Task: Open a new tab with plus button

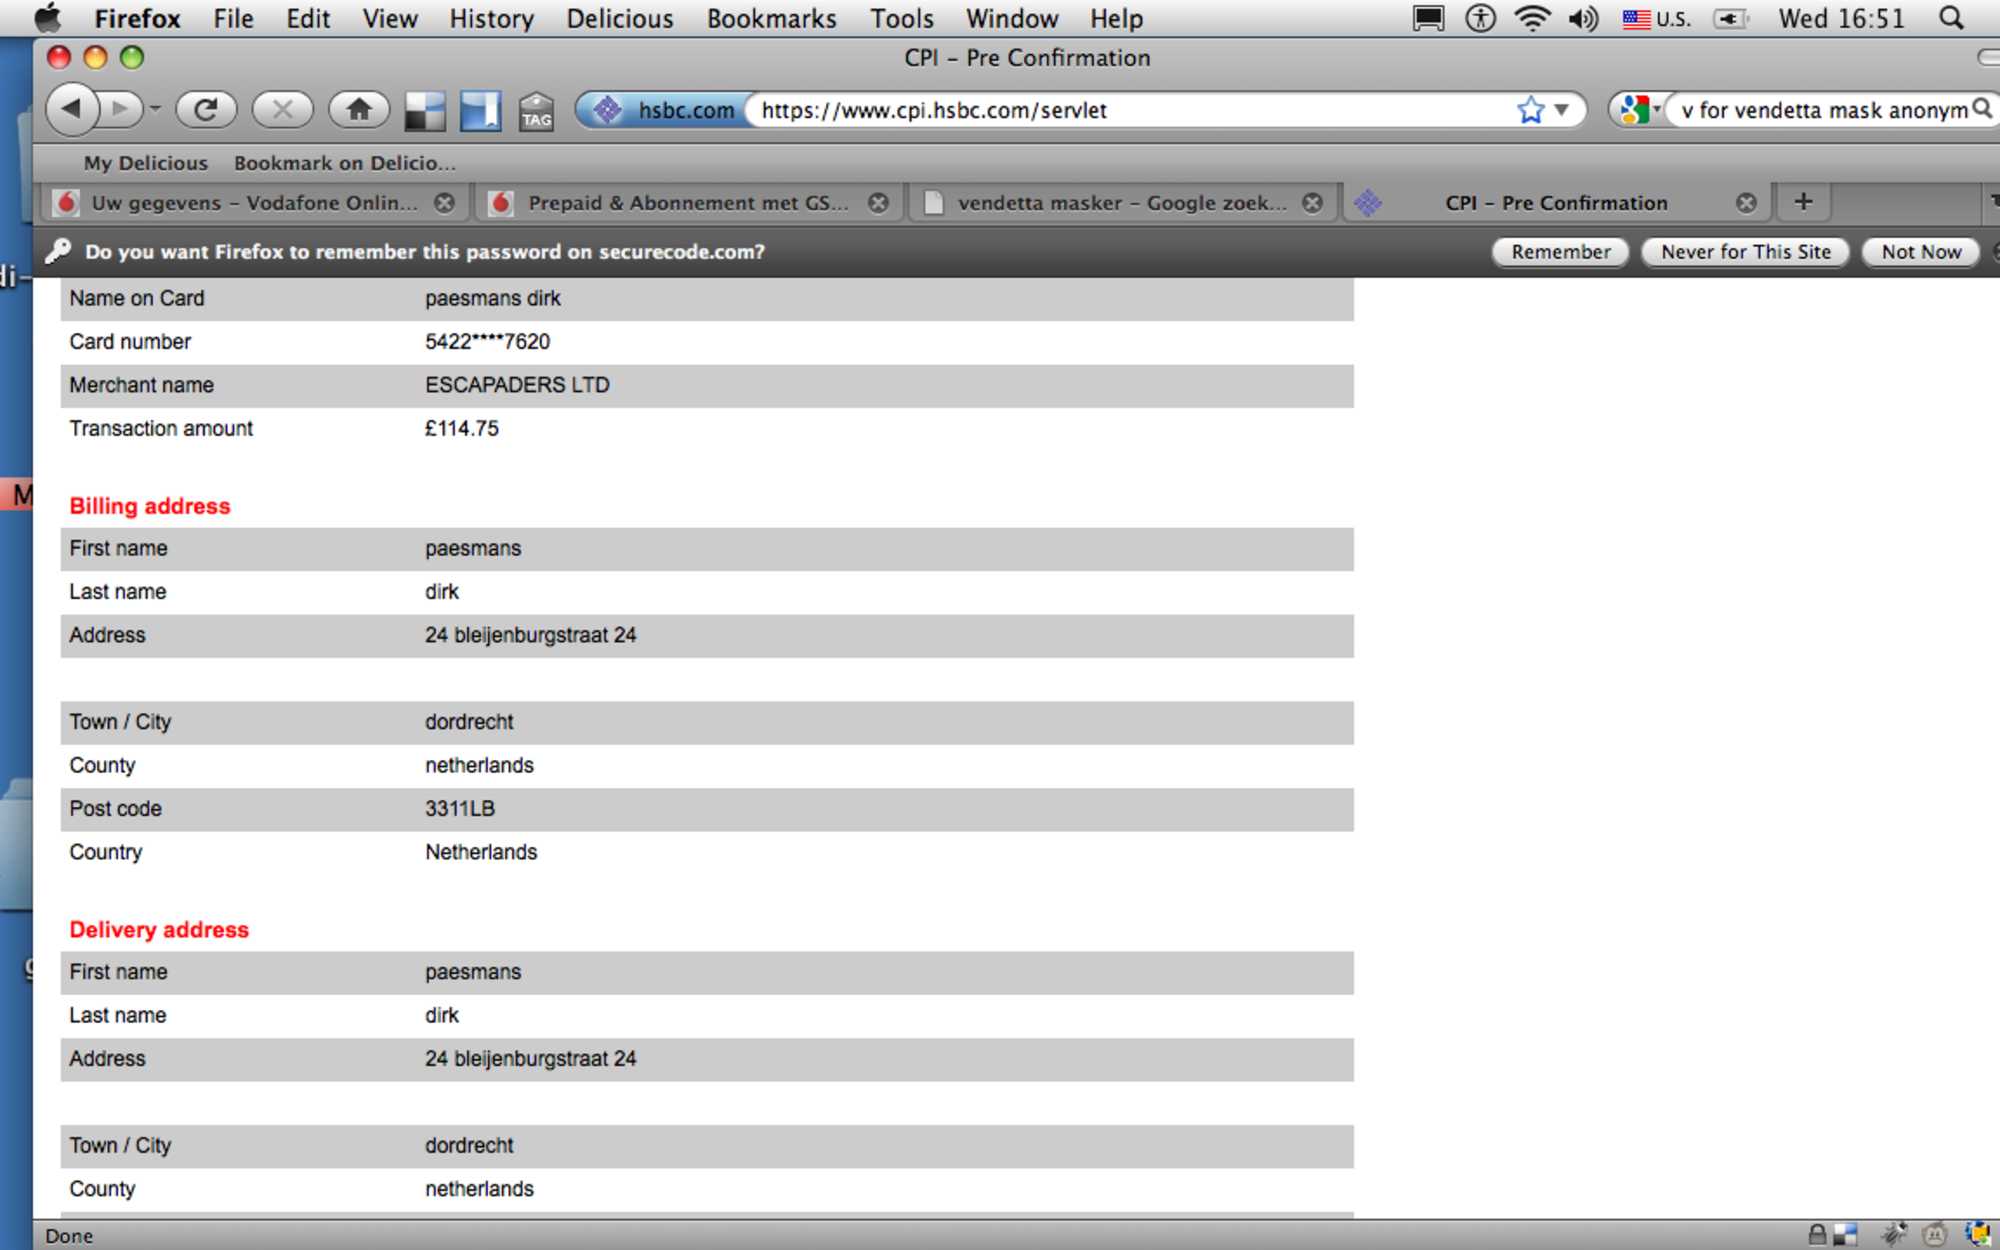Action: (x=1803, y=202)
